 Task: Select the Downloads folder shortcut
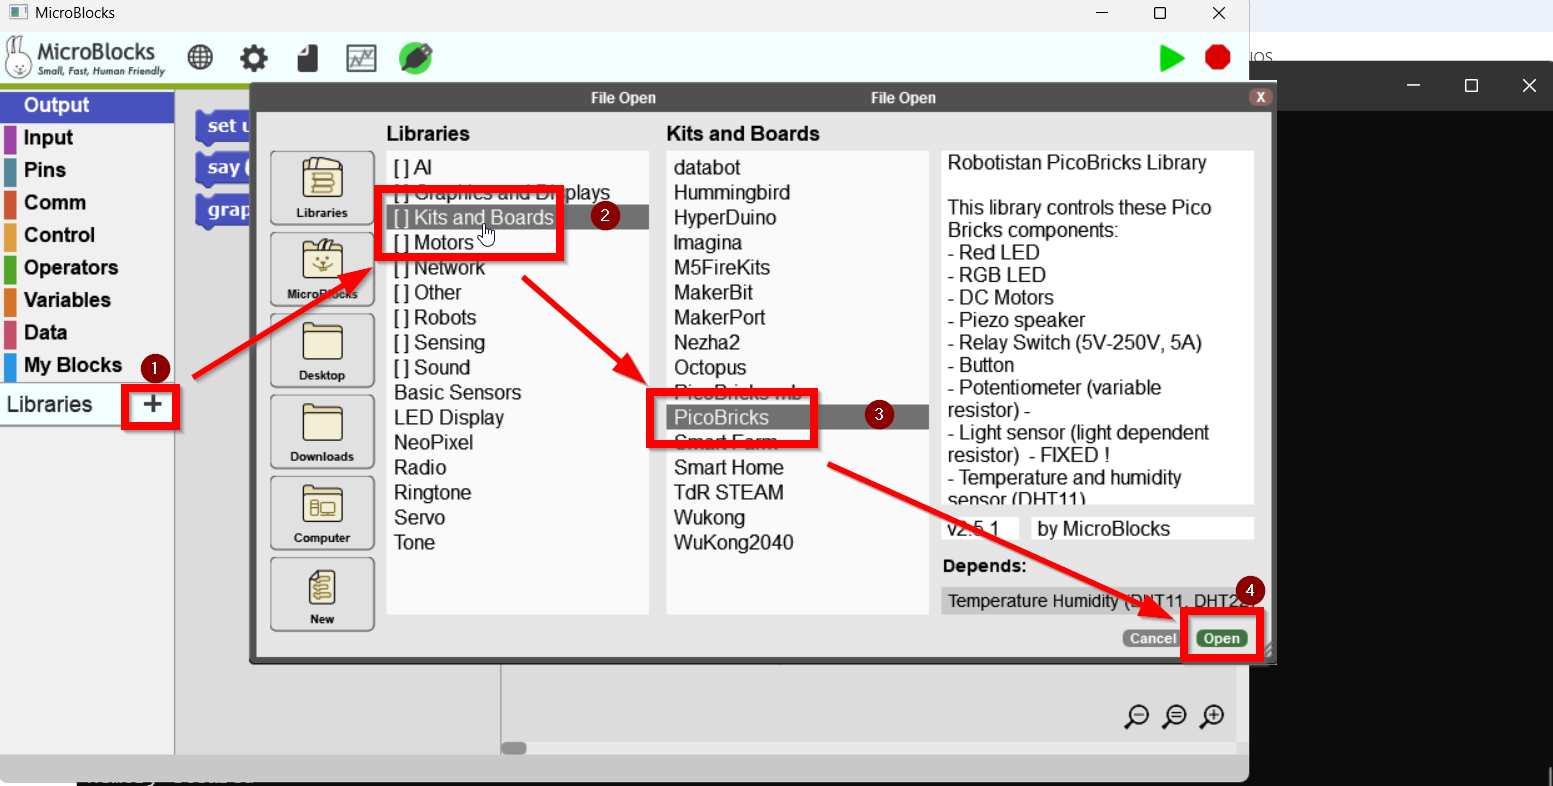(x=322, y=432)
